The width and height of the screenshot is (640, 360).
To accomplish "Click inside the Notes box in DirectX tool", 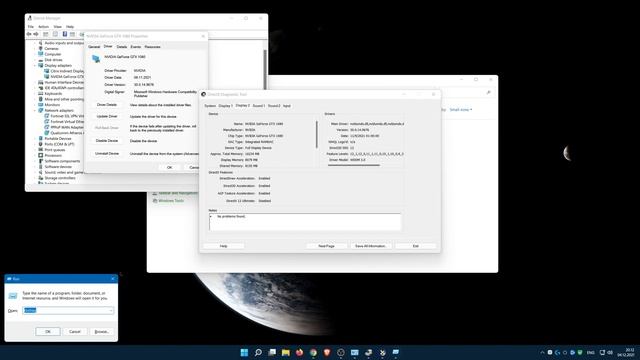I will point(305,222).
